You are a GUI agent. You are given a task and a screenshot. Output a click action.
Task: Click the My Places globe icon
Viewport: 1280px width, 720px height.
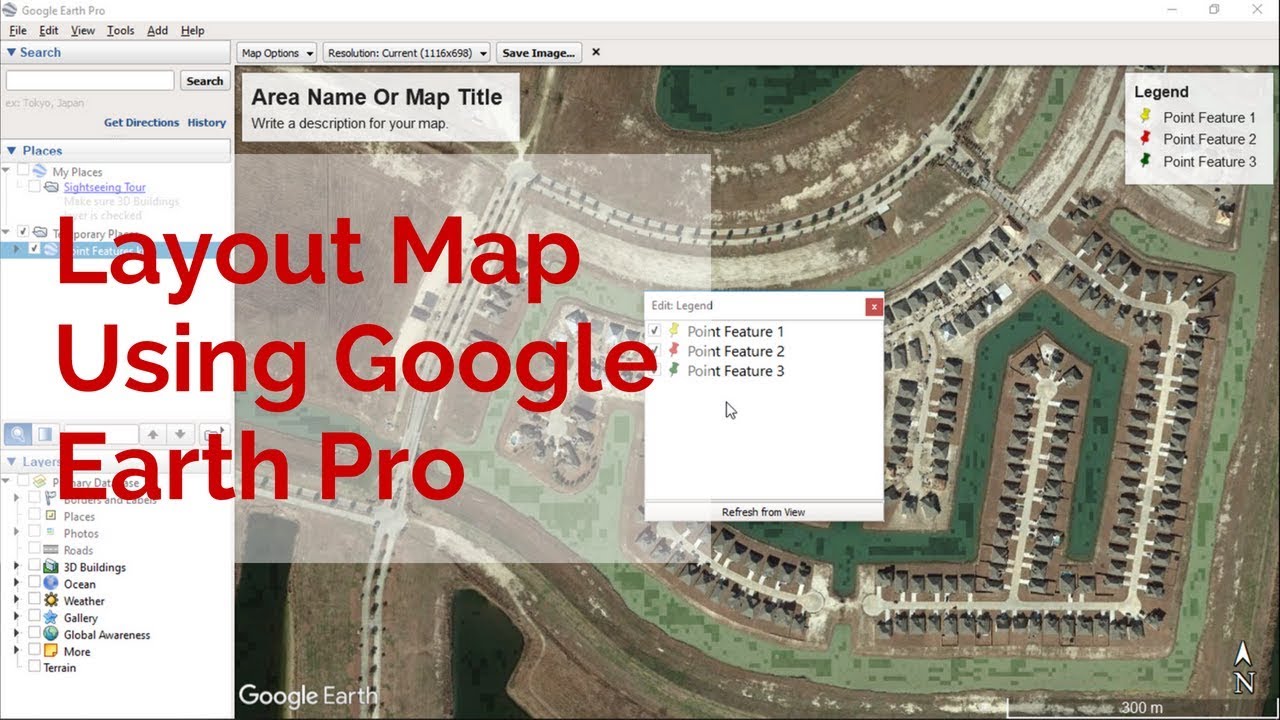[40, 171]
